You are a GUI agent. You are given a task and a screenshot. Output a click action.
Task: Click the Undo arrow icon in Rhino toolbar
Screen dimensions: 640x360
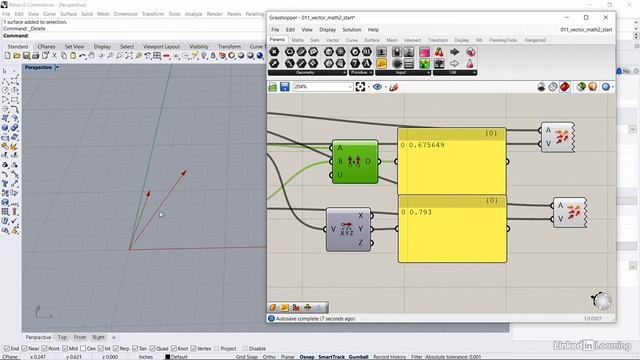[x=82, y=56]
